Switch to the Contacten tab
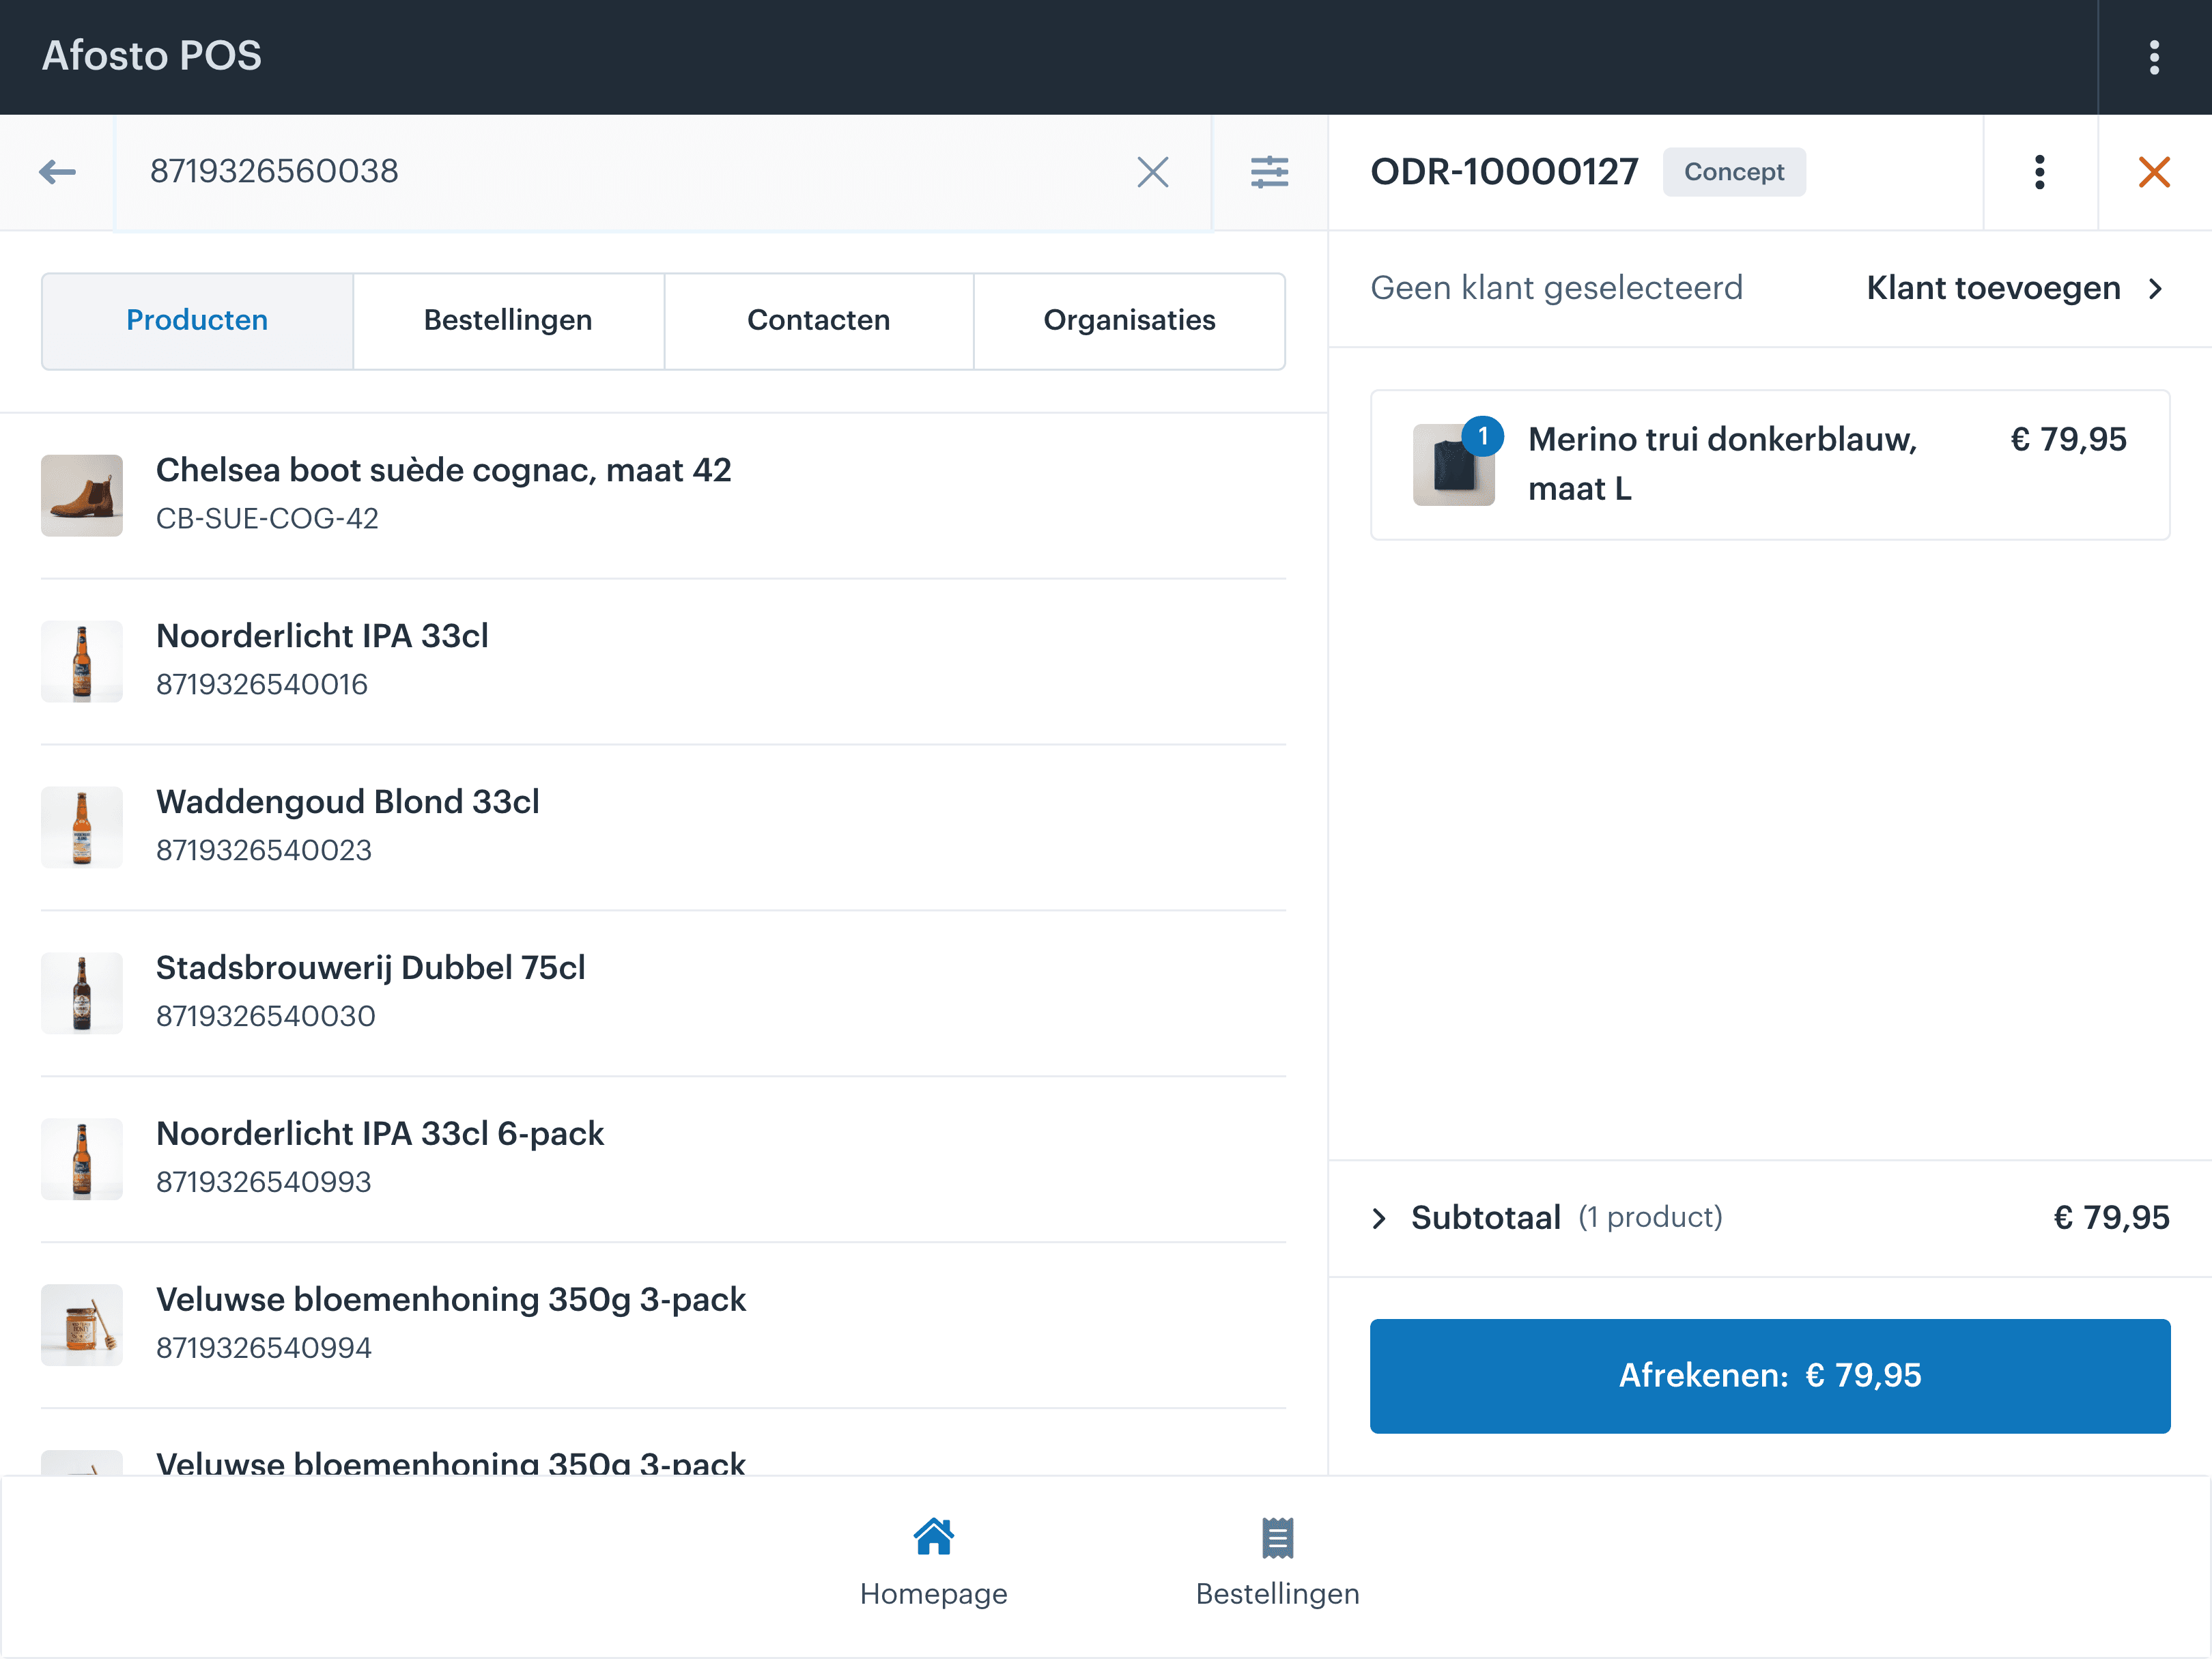The width and height of the screenshot is (2212, 1659). point(819,321)
